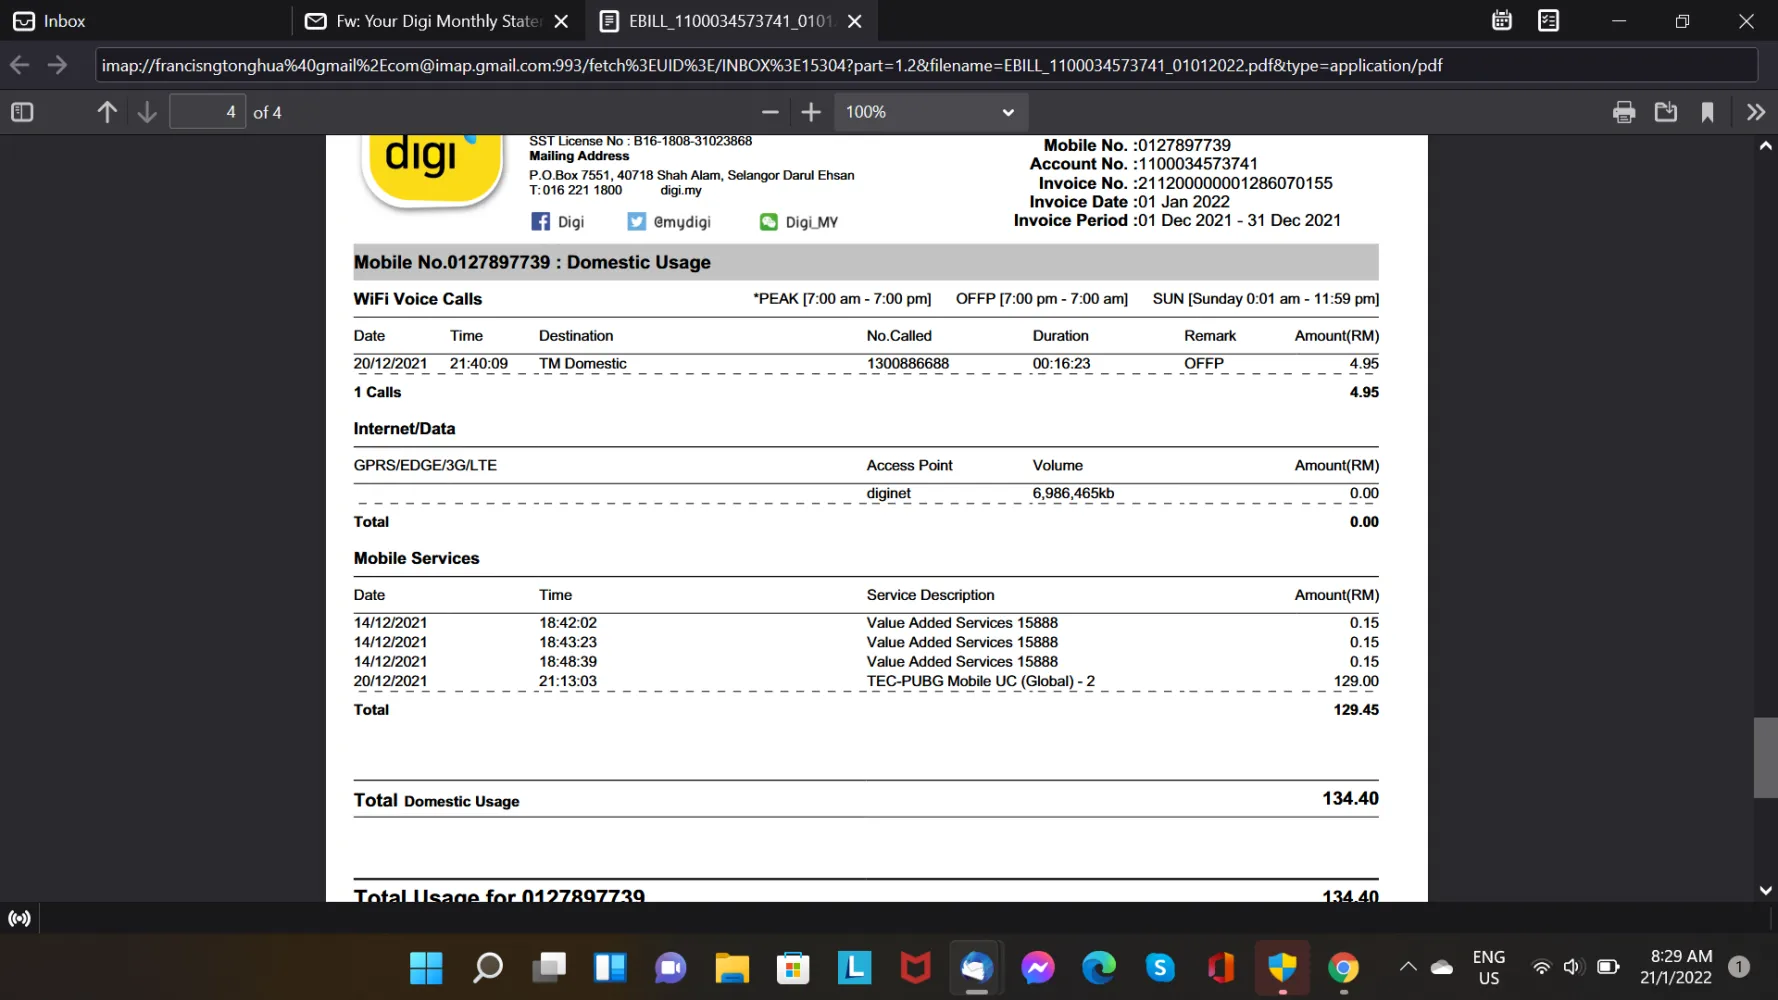
Task: Open the calendar icon in title bar
Action: coord(1501,21)
